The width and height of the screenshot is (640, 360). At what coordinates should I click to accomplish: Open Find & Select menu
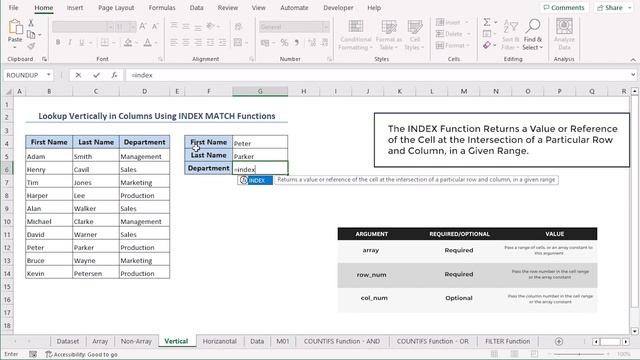pyautogui.click(x=533, y=35)
